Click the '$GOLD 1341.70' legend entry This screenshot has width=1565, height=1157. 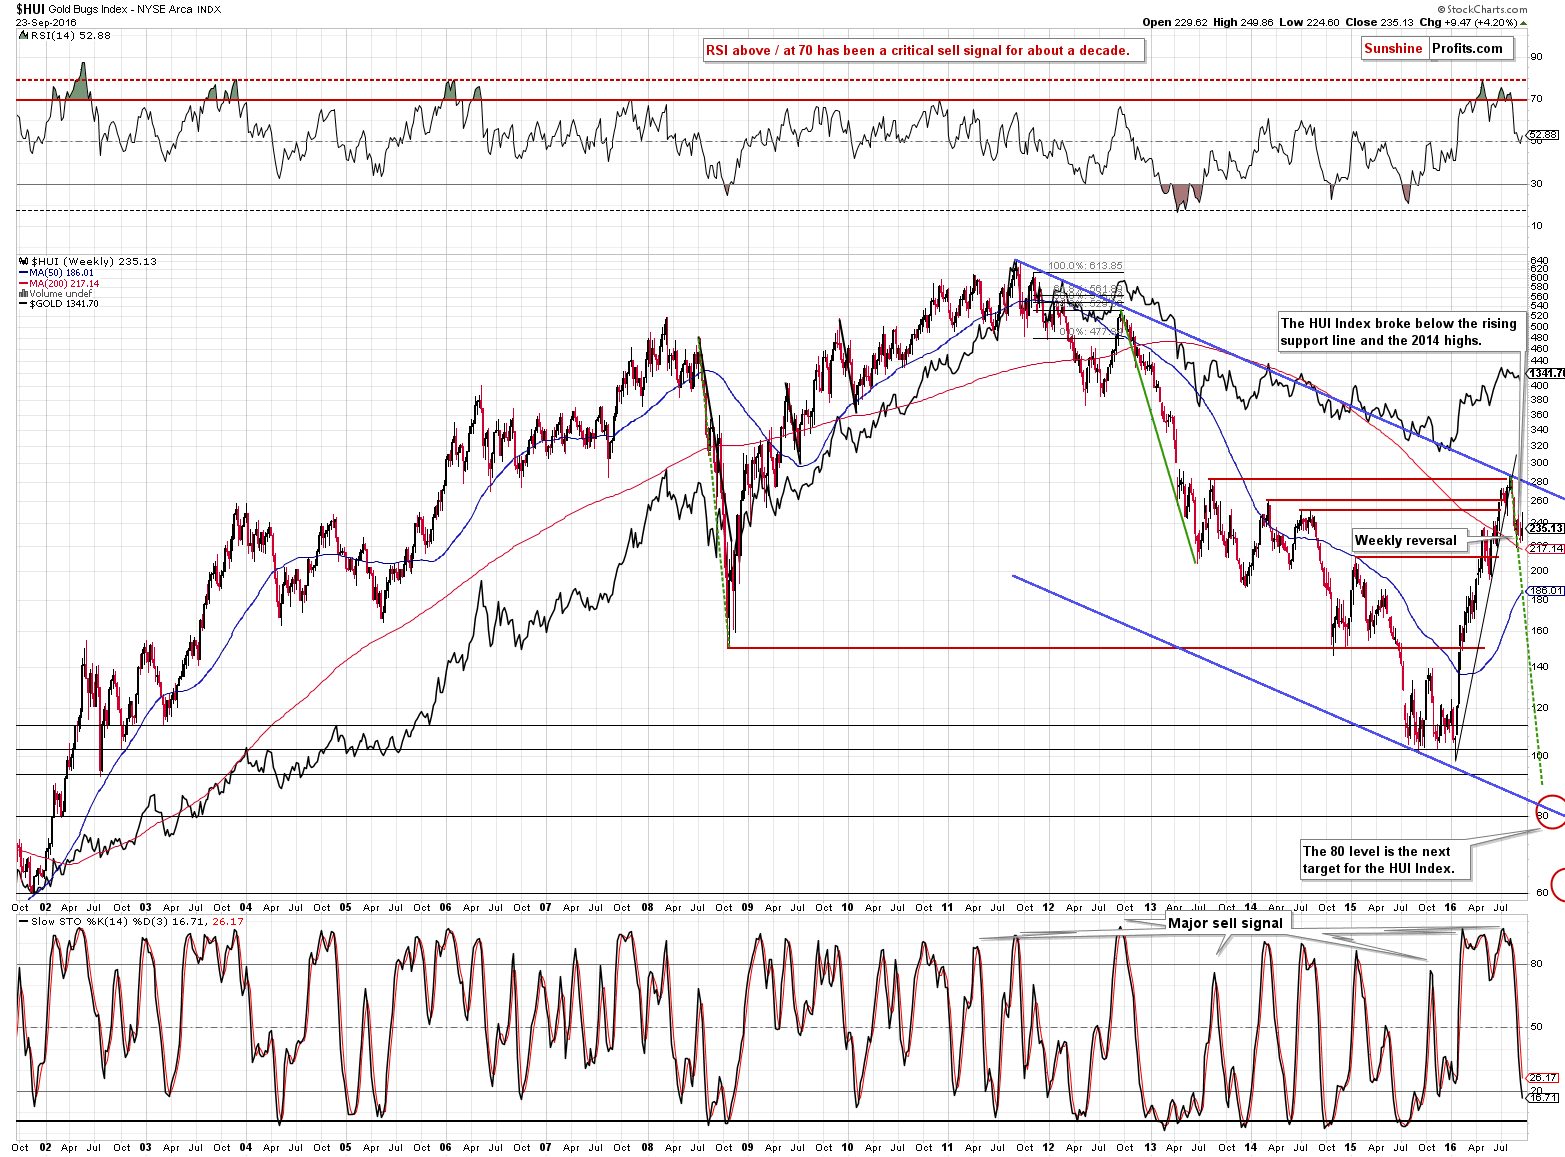(x=64, y=304)
